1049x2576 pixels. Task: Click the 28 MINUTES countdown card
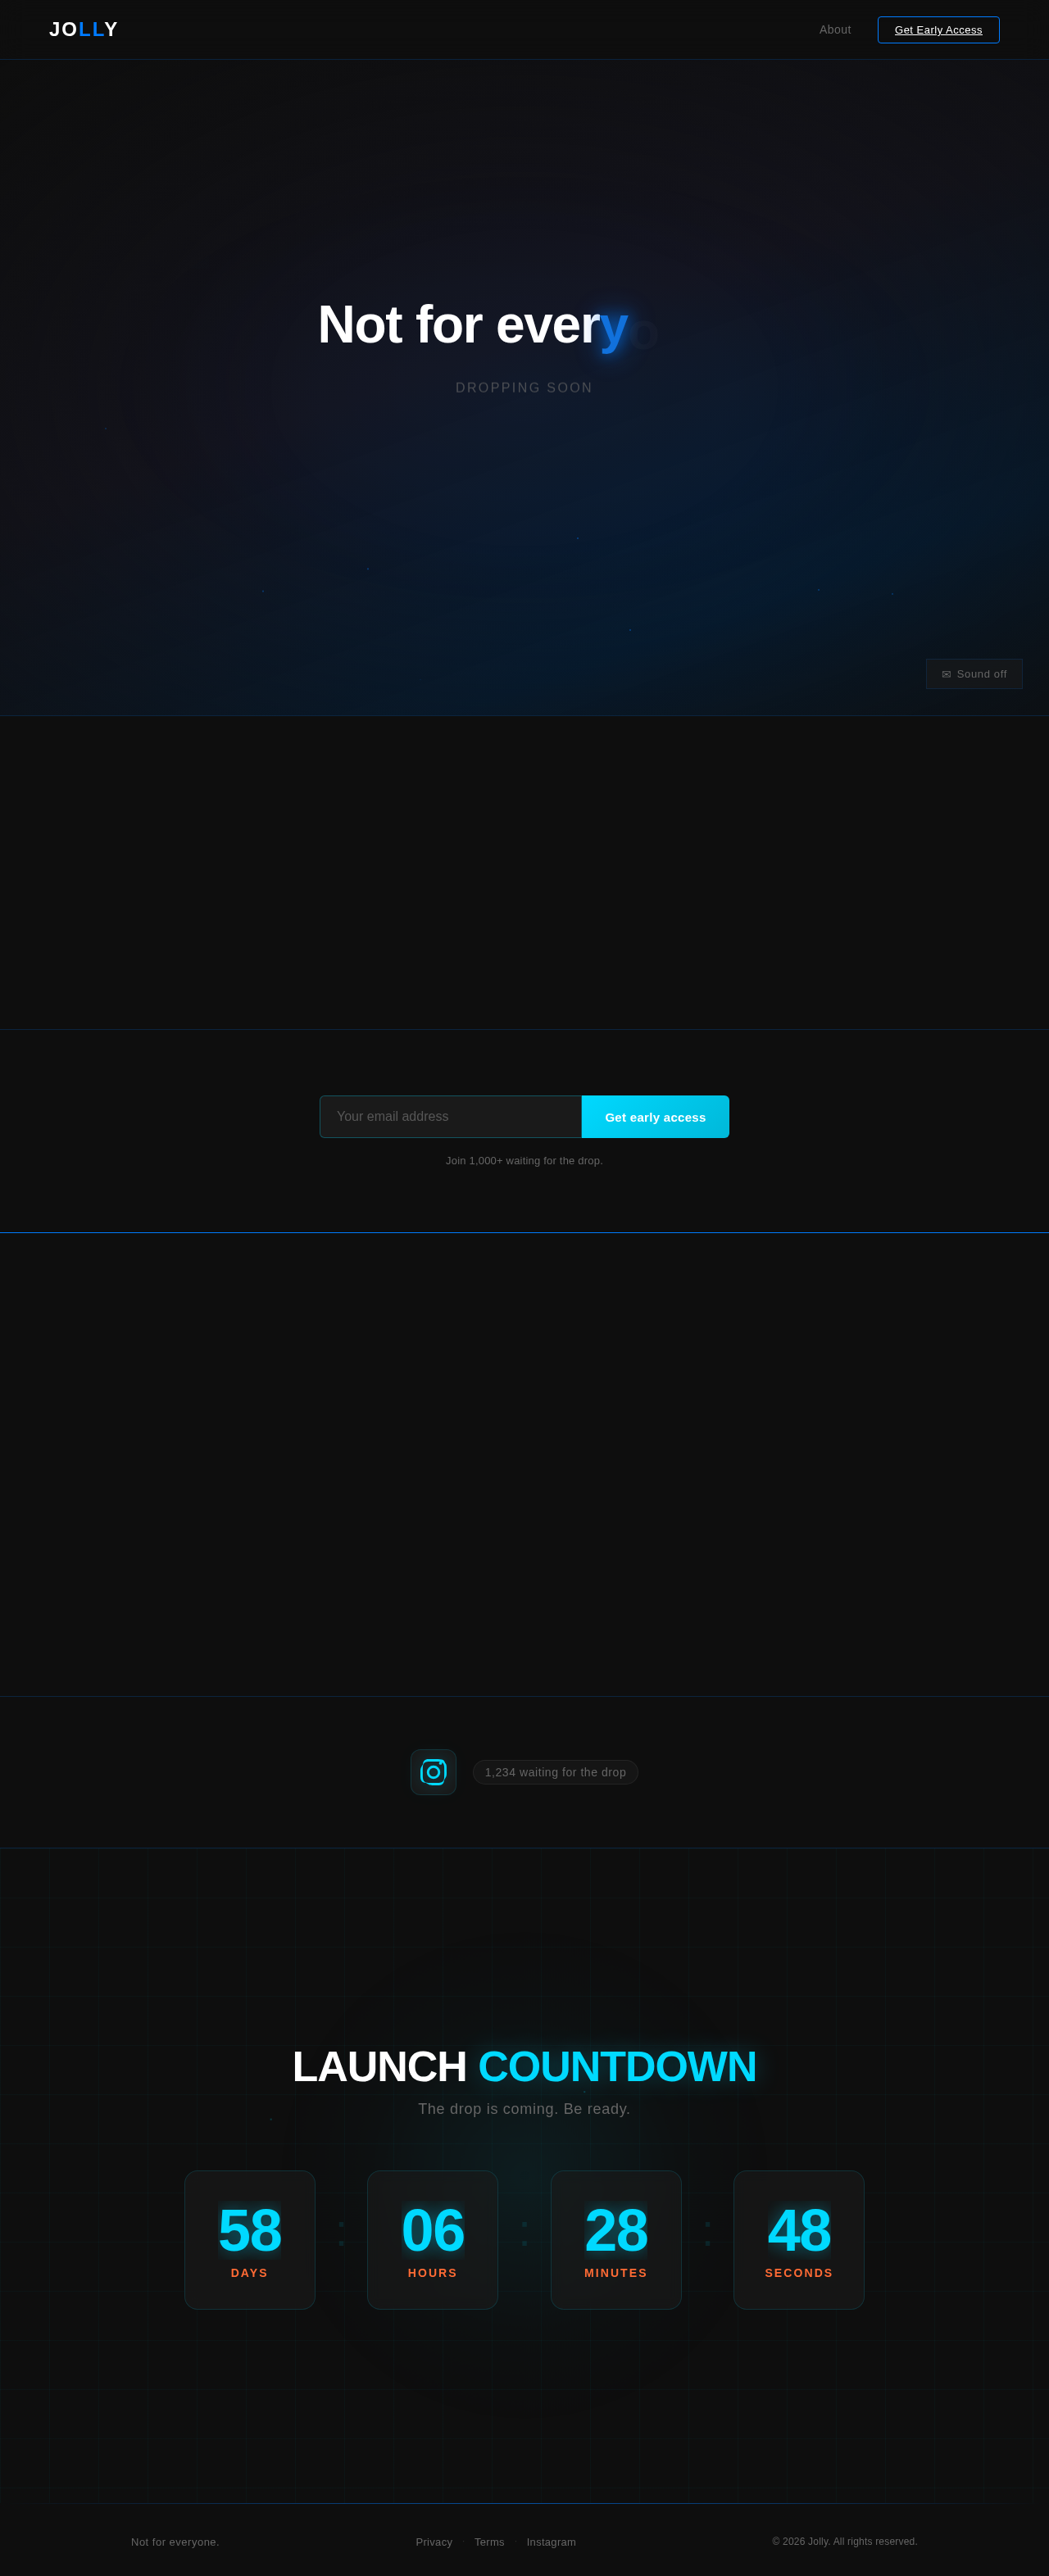(x=616, y=2240)
